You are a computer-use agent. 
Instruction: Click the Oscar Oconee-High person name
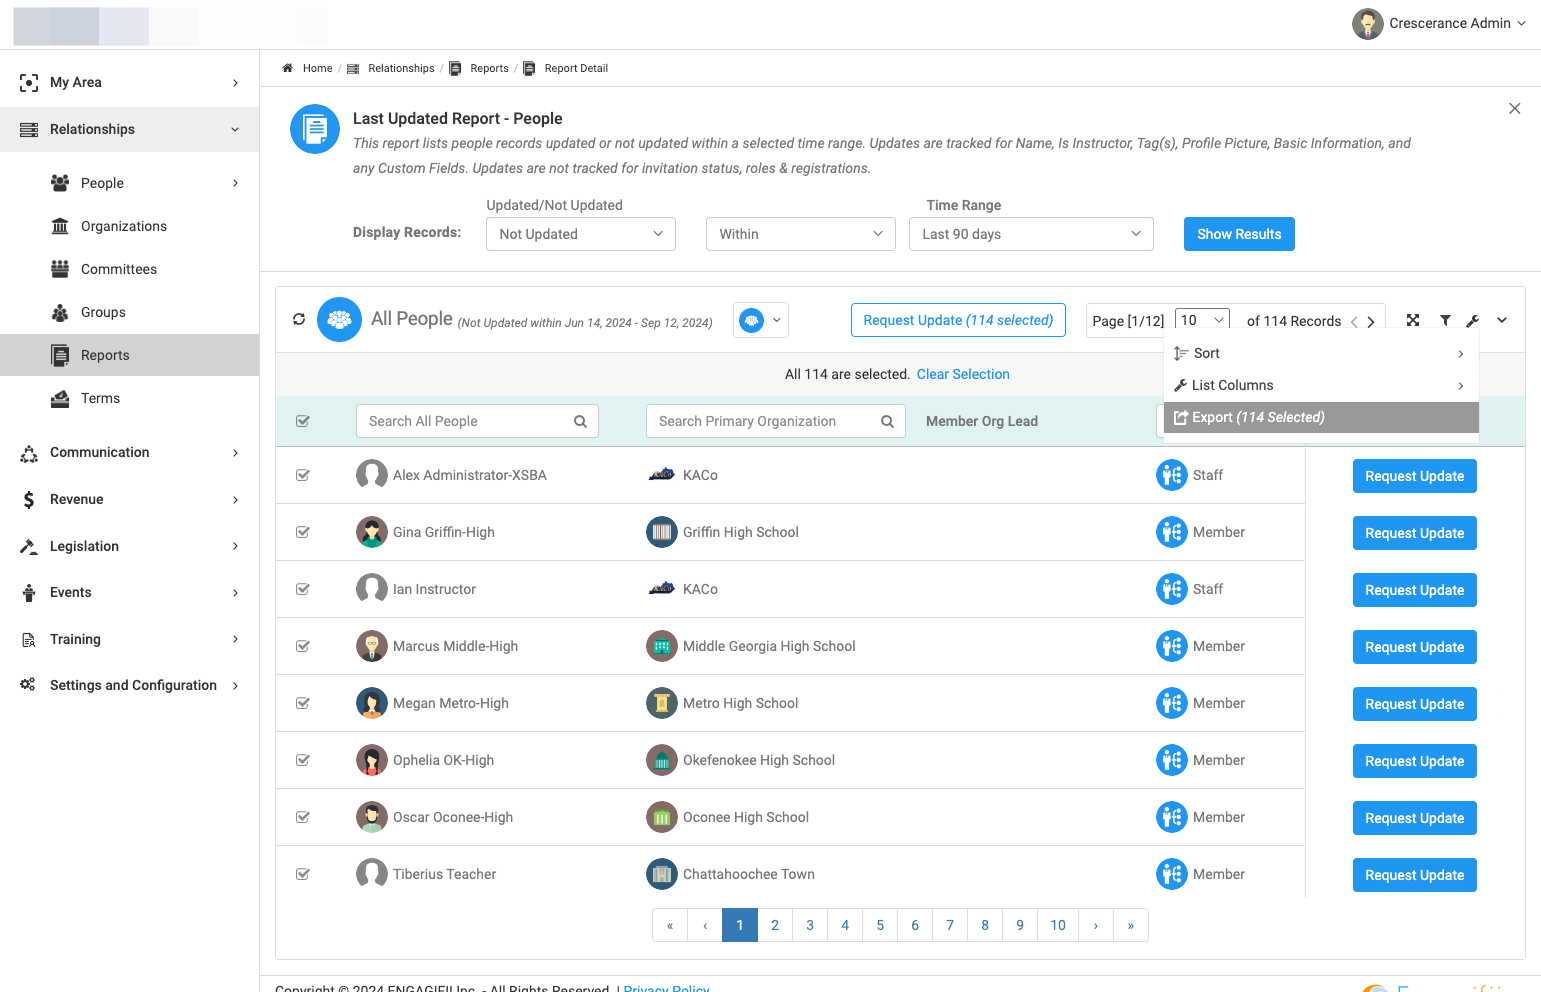point(453,817)
